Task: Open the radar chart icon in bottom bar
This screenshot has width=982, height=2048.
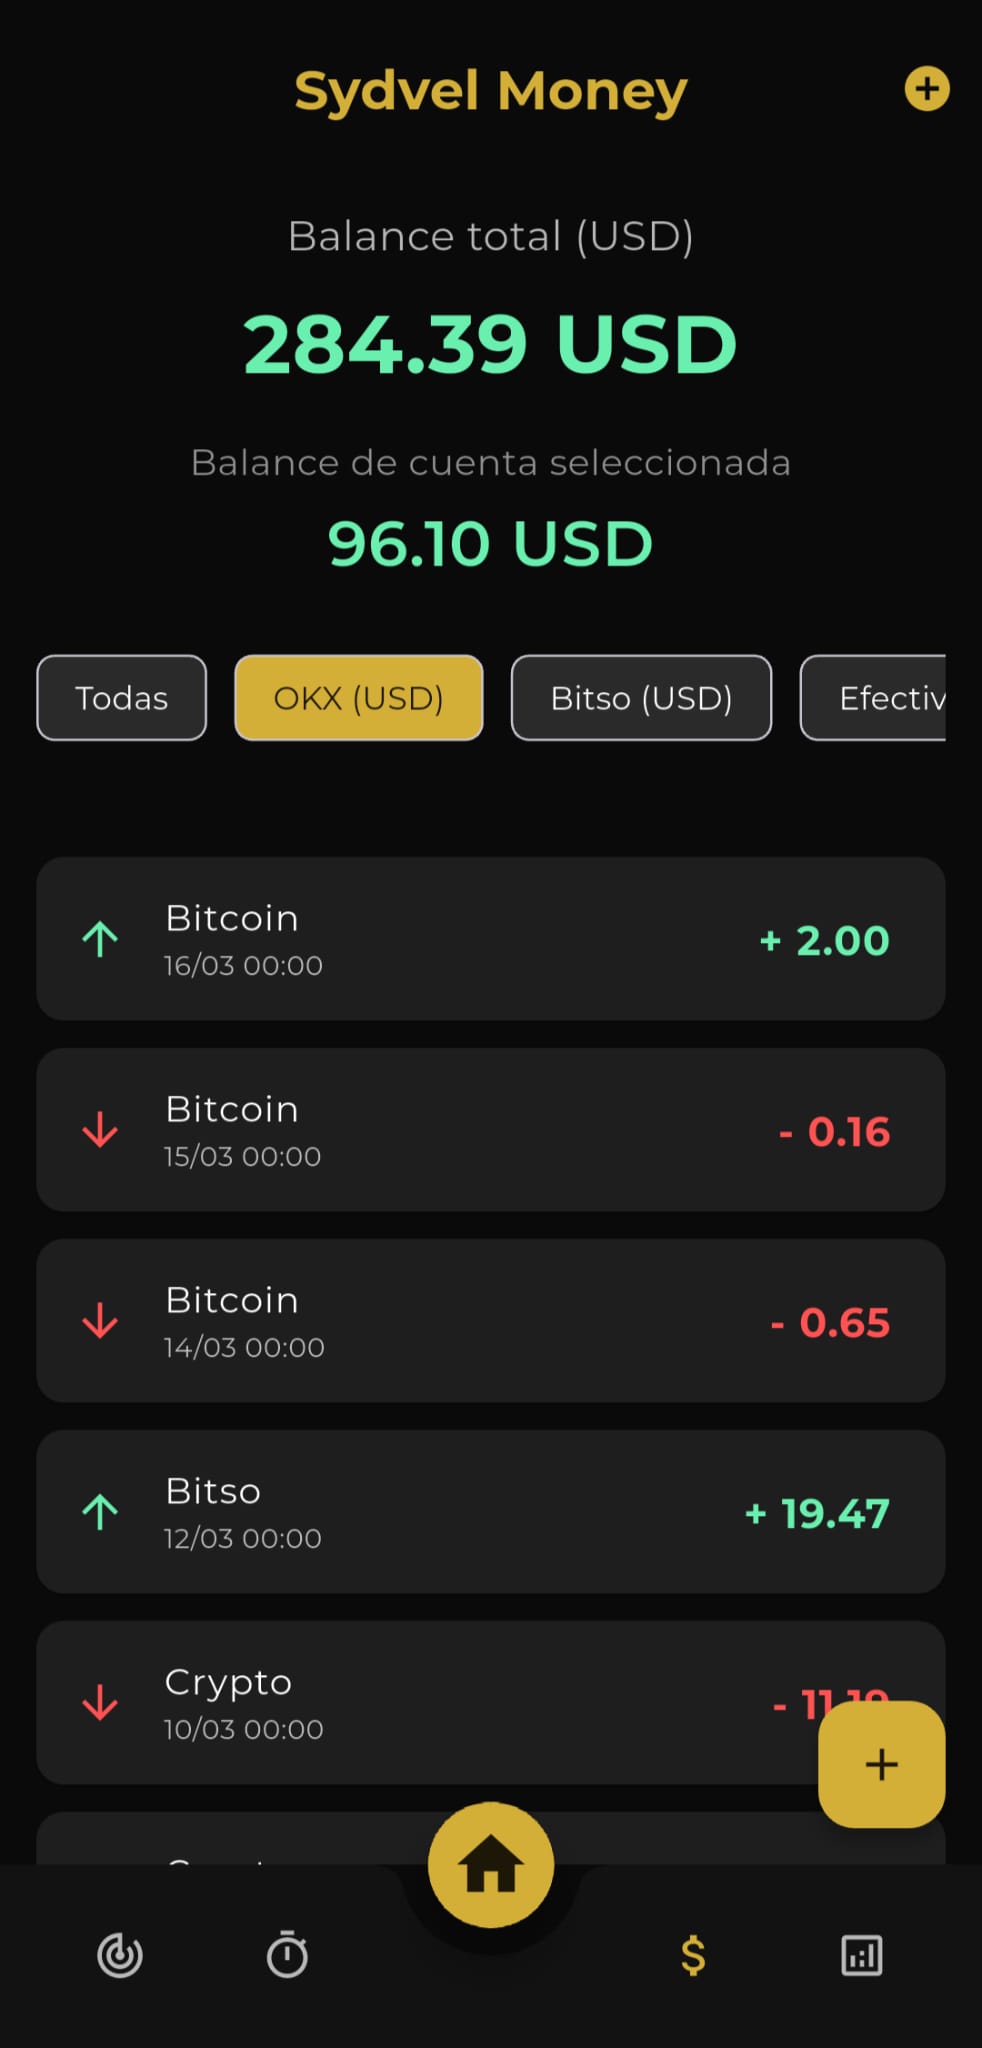Action: [x=120, y=1955]
